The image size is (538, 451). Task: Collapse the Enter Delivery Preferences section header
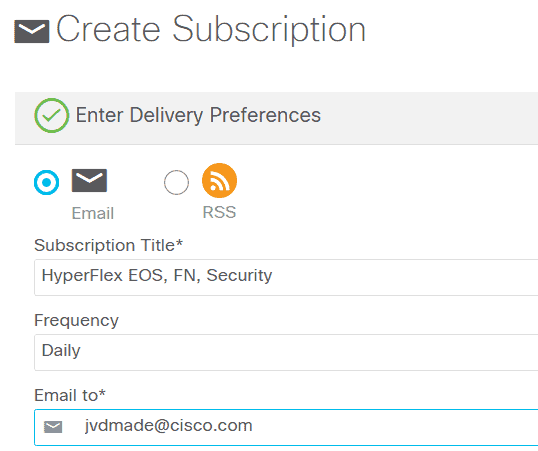277,118
